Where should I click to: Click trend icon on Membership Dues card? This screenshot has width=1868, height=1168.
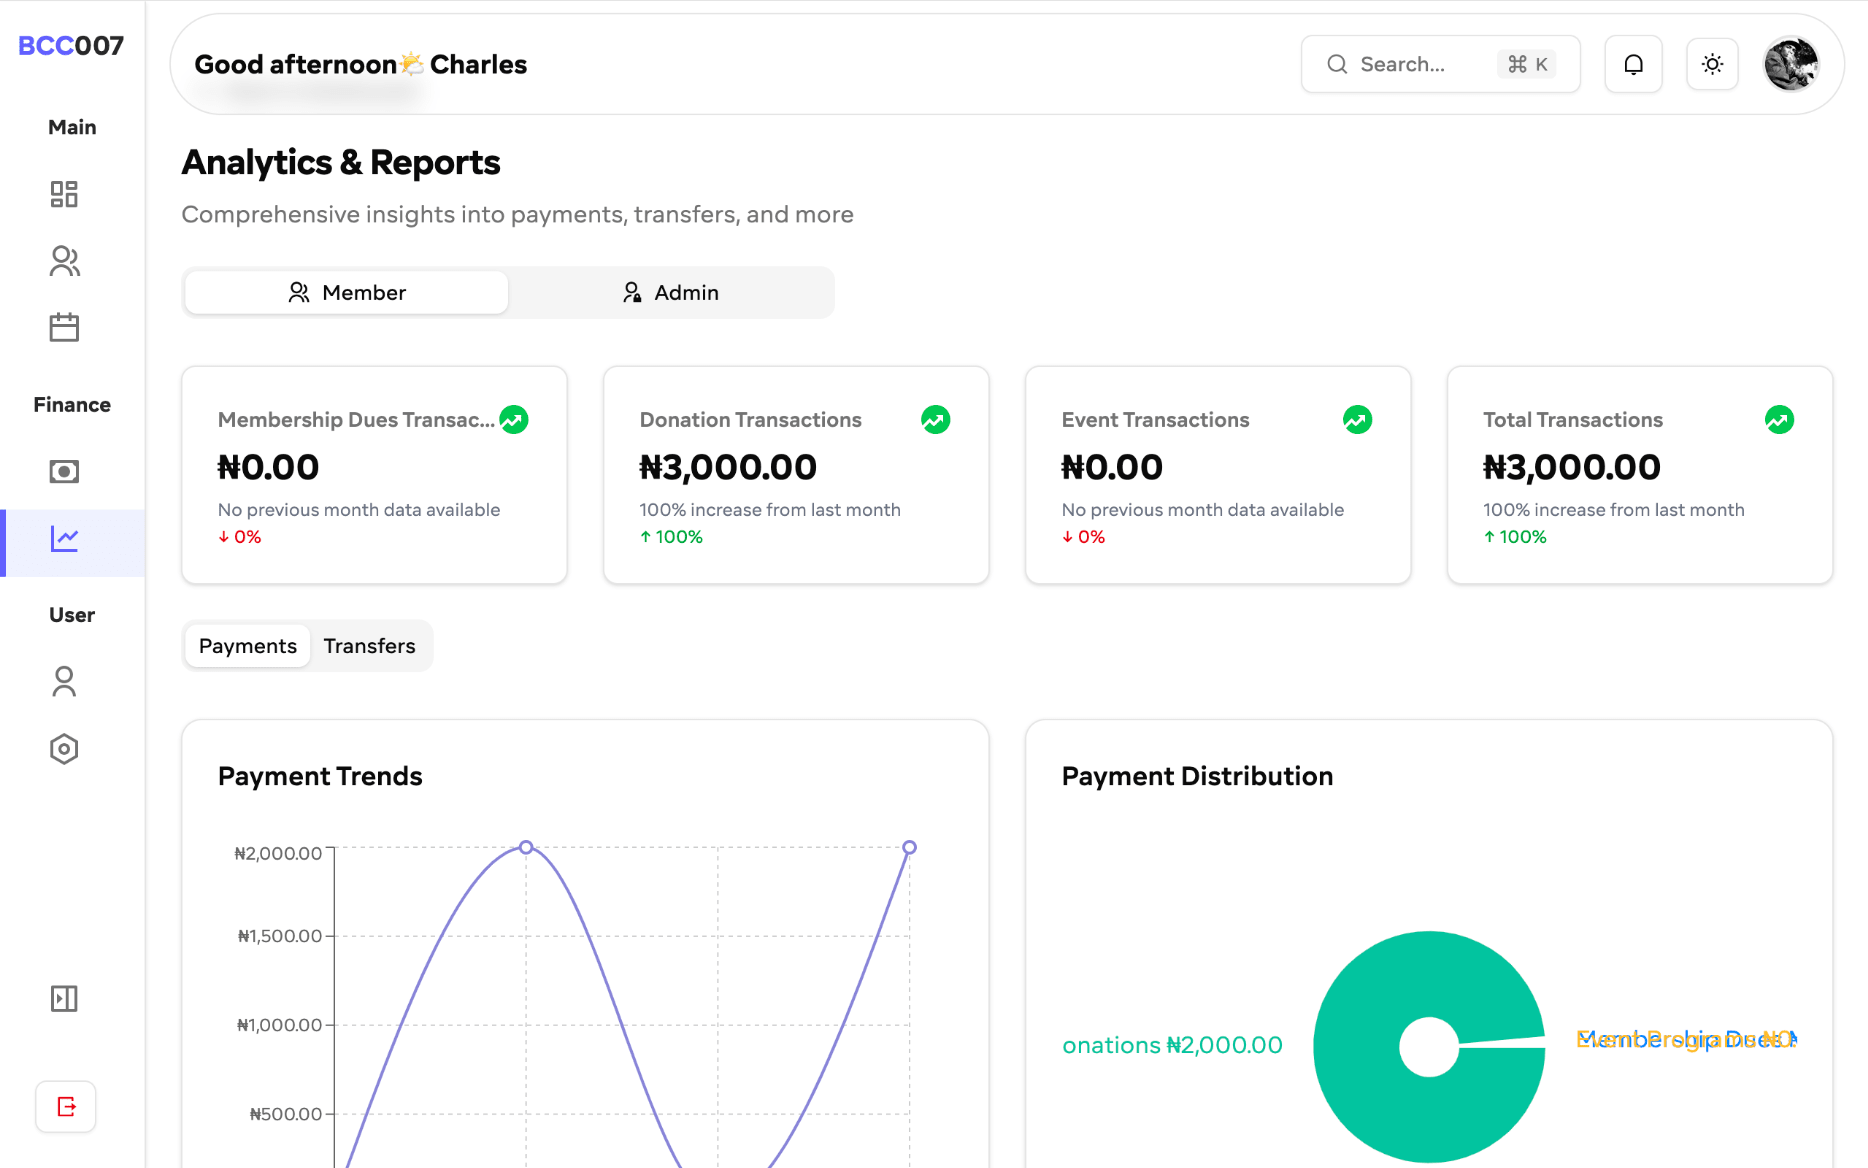click(514, 420)
